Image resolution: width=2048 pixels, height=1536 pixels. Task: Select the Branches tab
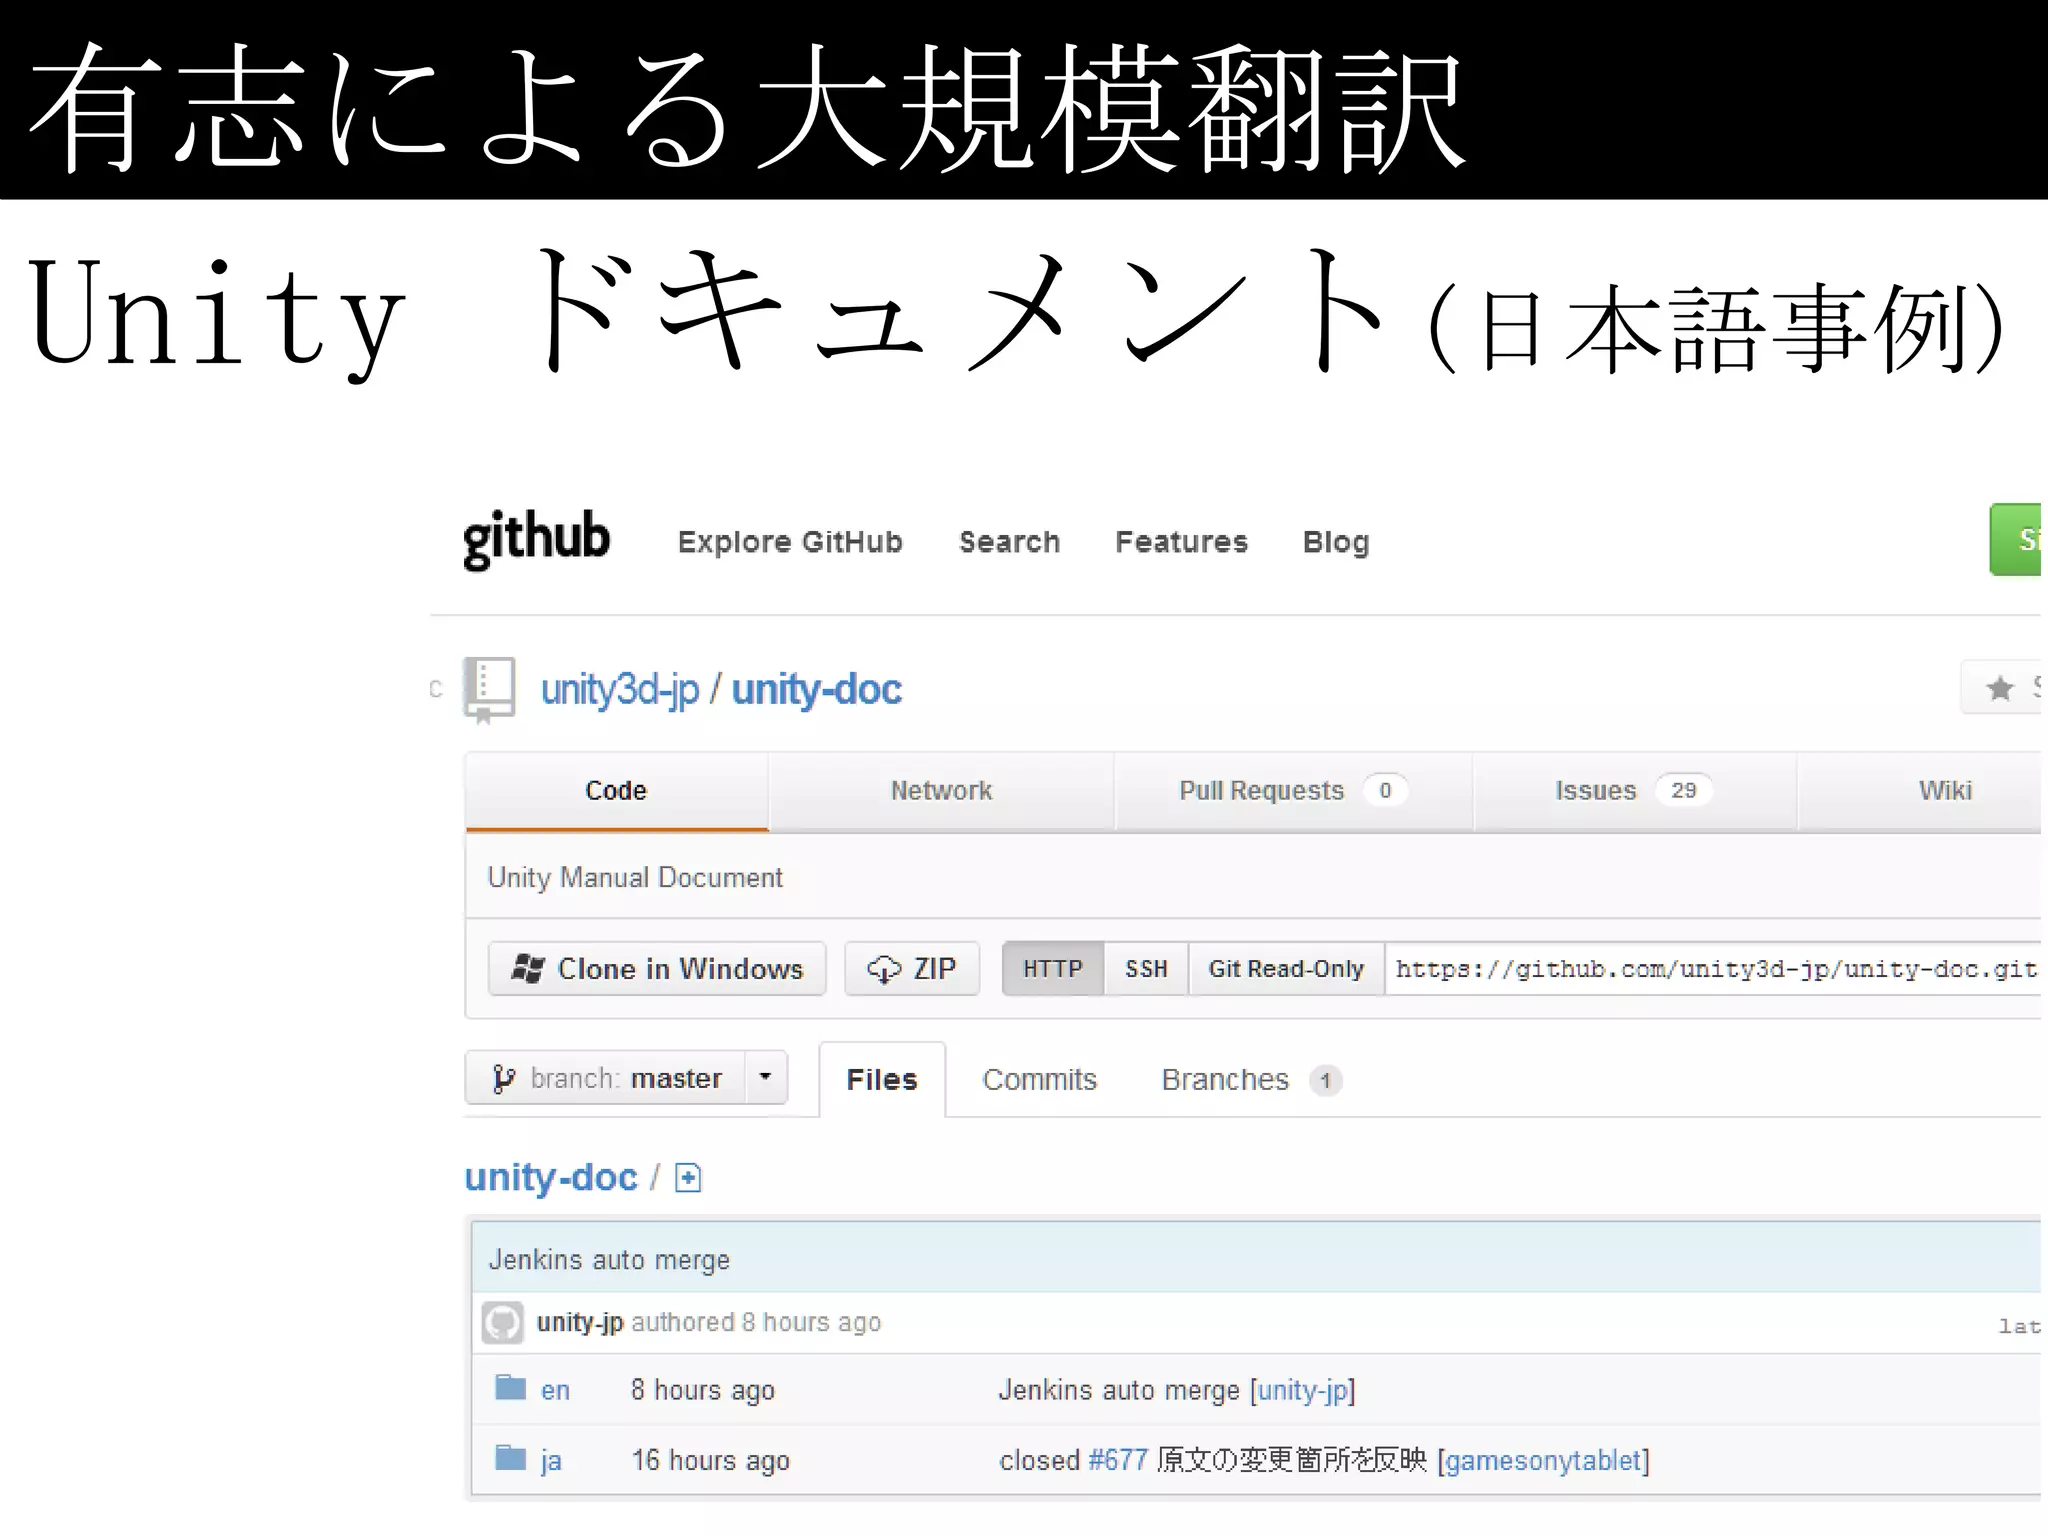pos(1251,1080)
